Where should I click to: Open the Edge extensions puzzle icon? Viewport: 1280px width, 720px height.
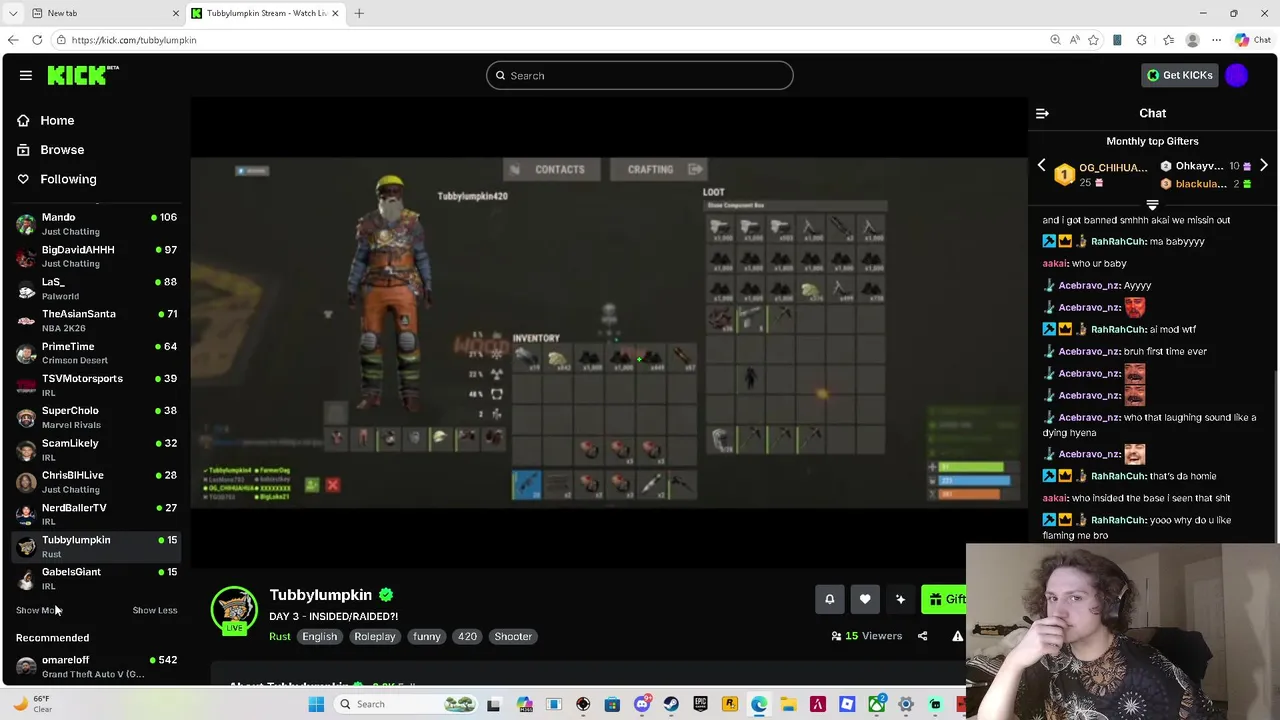[x=1141, y=40]
